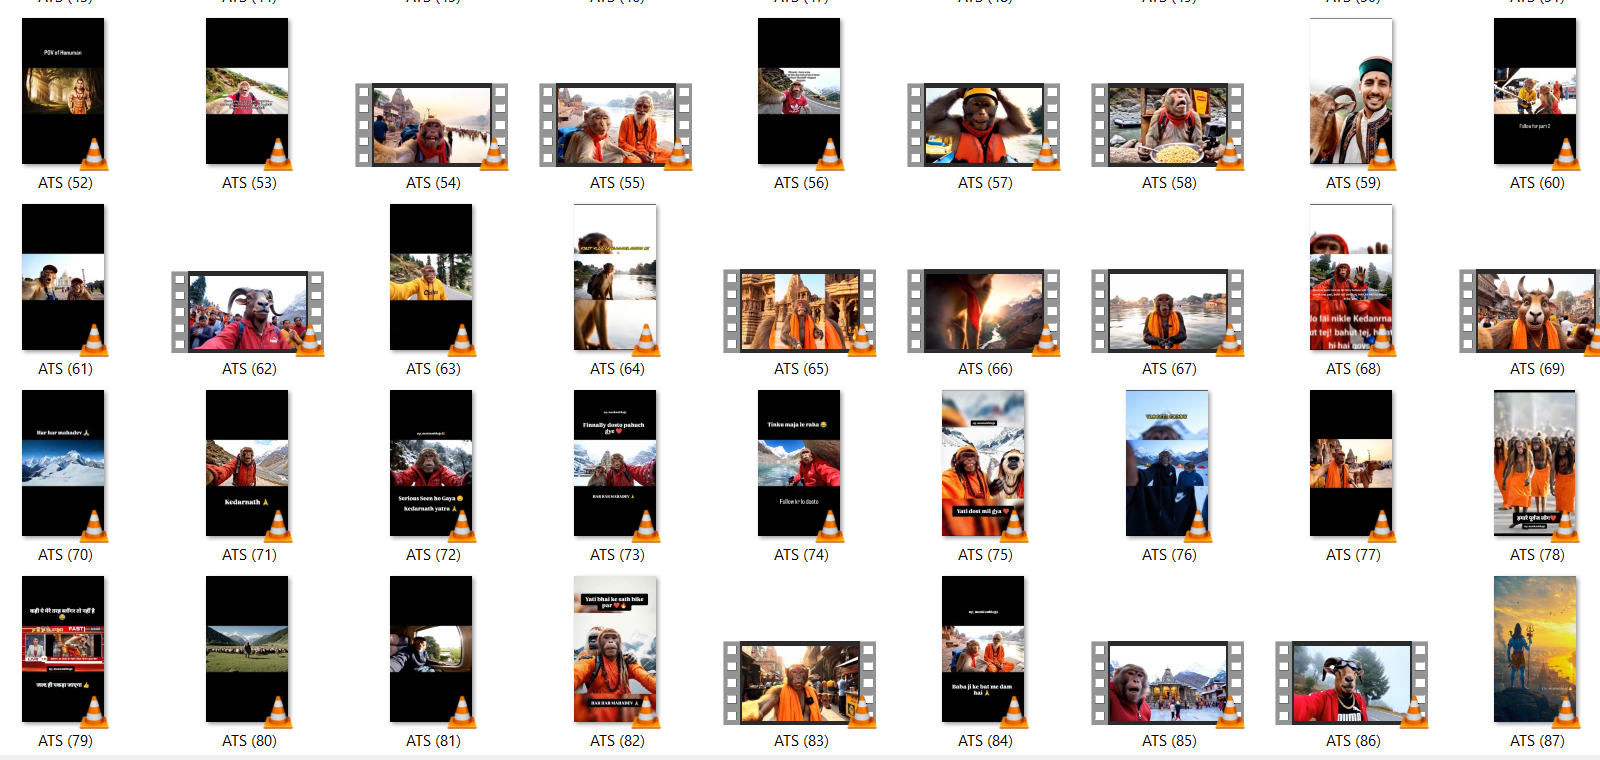This screenshot has width=1600, height=760.
Task: Click the file name ATS (67)
Action: point(1169,369)
